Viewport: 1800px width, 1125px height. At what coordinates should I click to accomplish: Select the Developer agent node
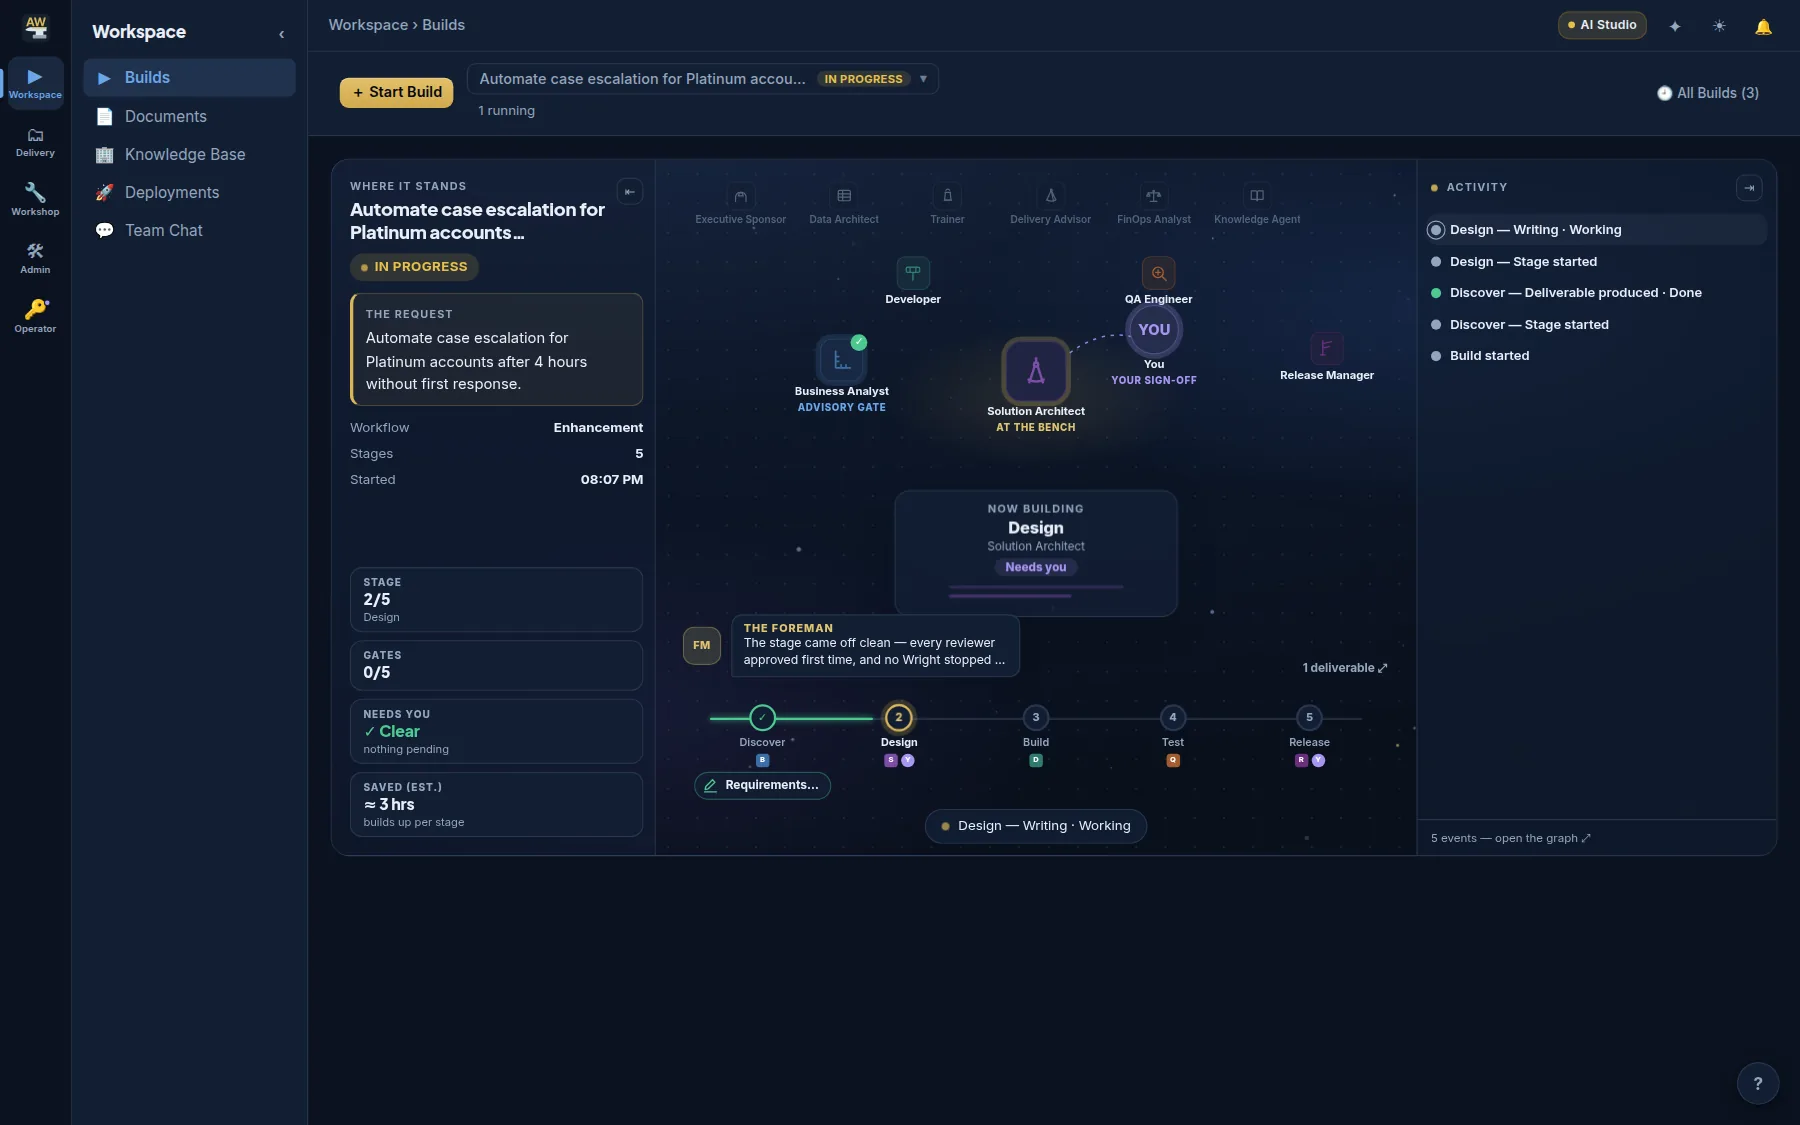click(x=913, y=273)
